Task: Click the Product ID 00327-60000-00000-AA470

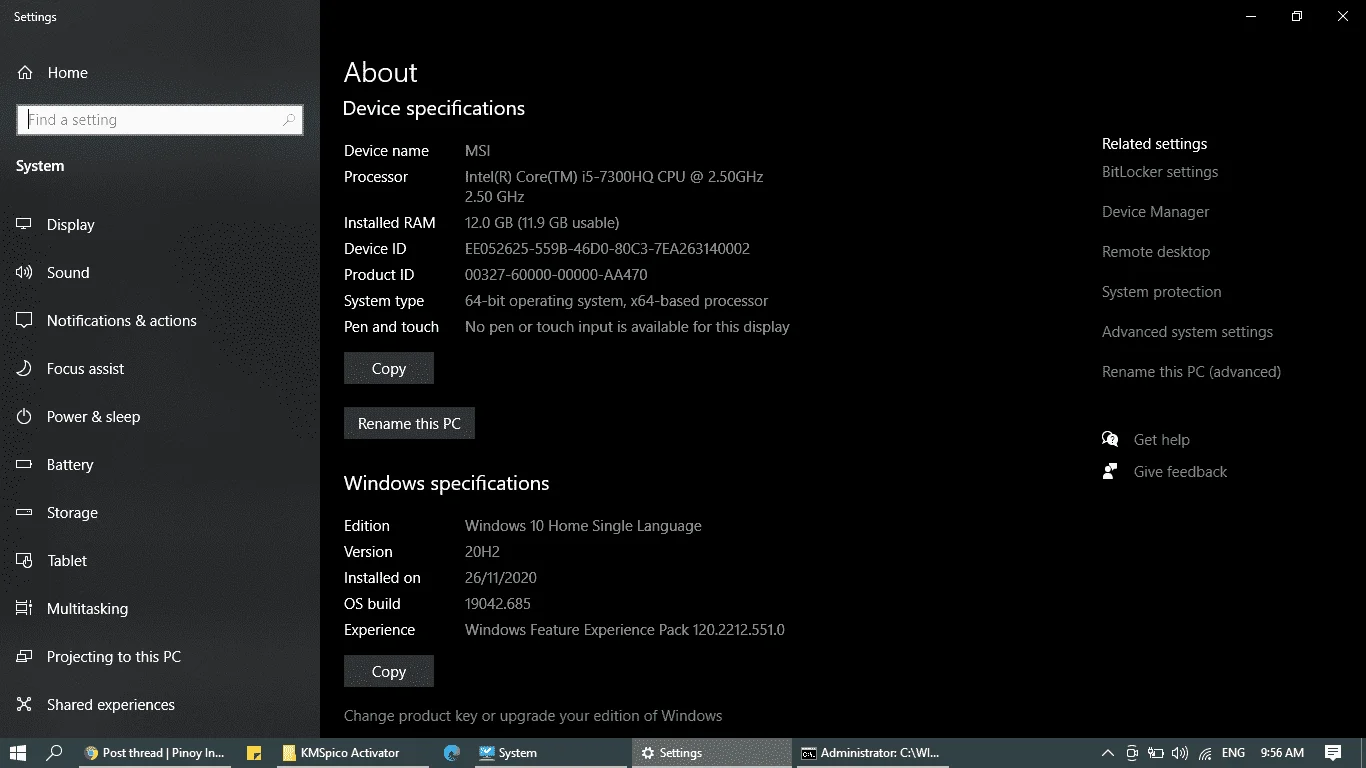Action: pos(556,275)
